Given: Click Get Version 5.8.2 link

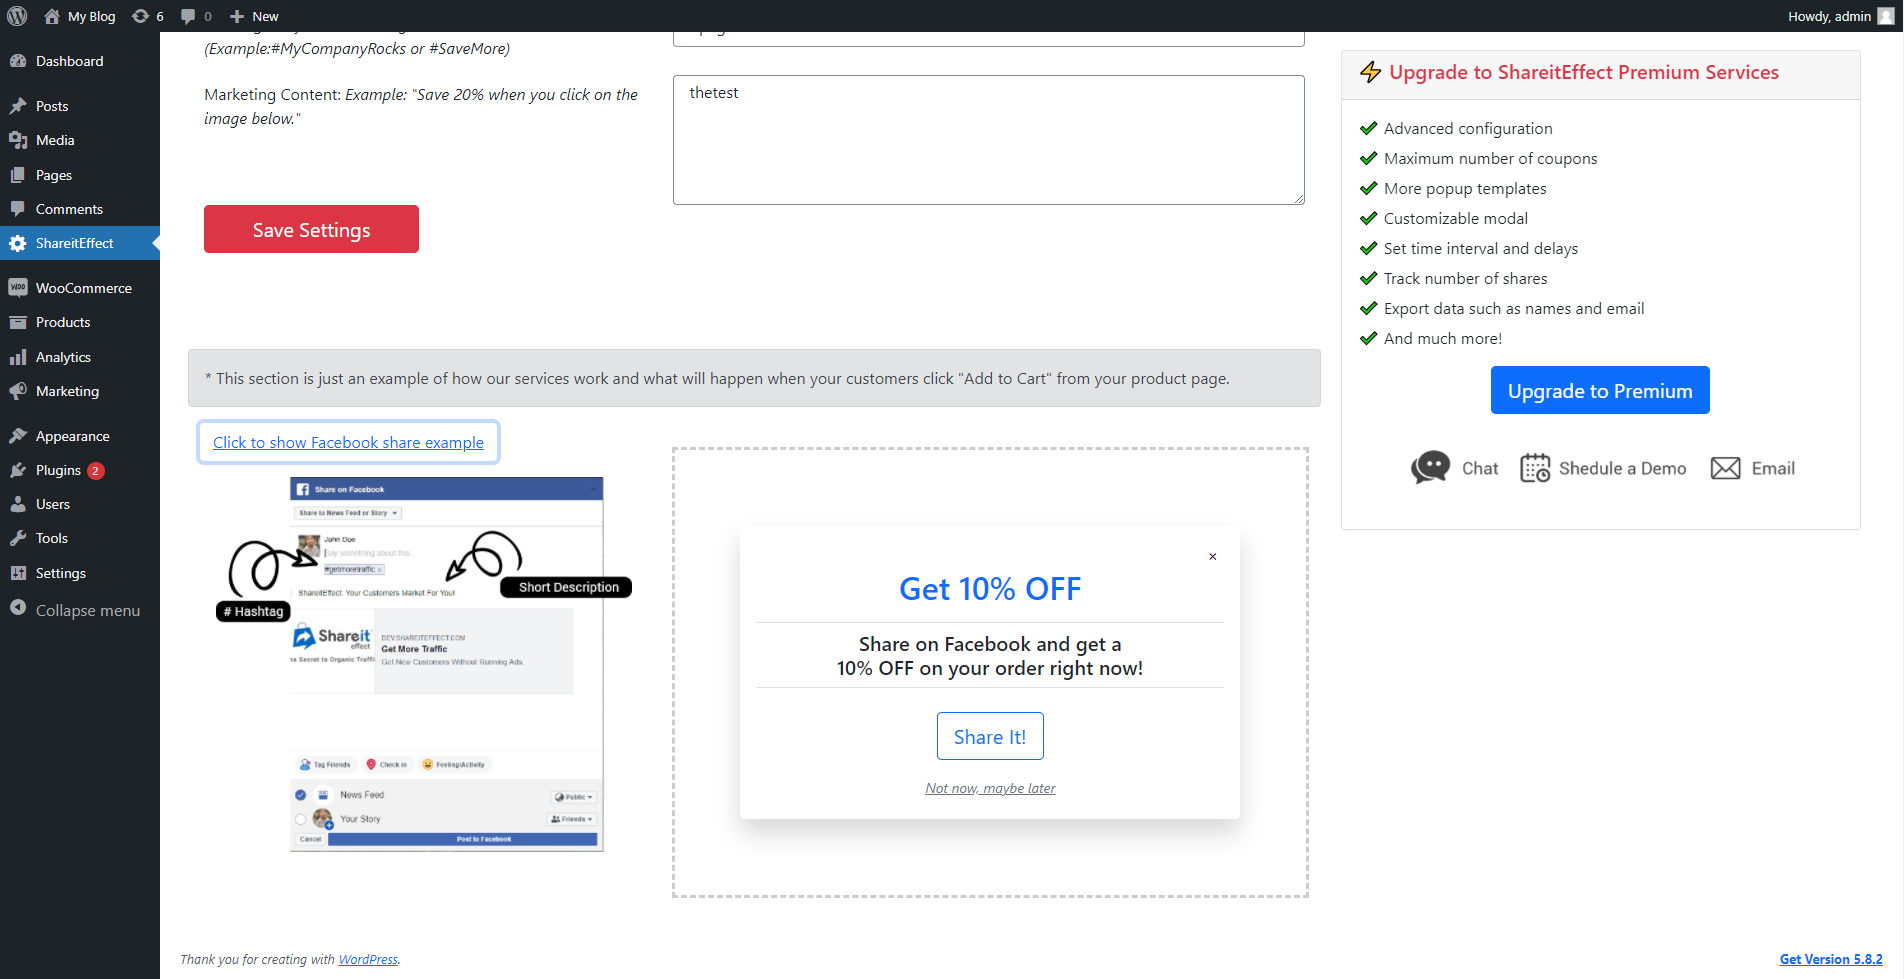Looking at the screenshot, I should pyautogui.click(x=1831, y=959).
